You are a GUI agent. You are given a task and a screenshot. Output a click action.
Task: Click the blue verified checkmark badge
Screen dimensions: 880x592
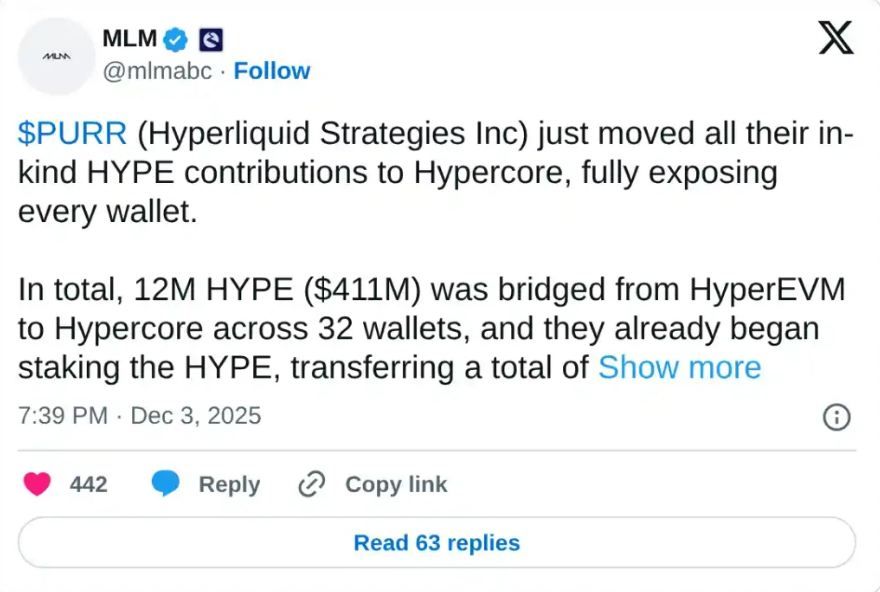177,40
